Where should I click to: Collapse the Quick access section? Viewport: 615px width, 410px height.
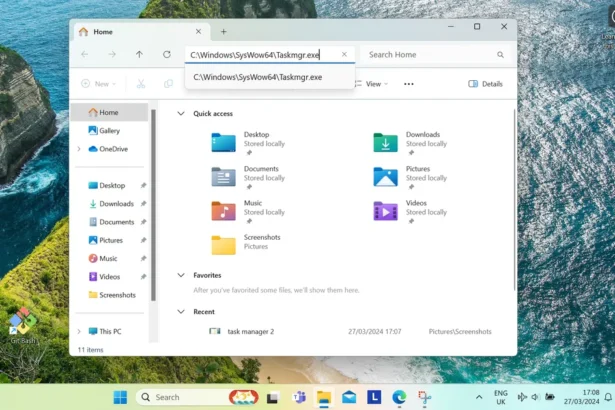[181, 113]
